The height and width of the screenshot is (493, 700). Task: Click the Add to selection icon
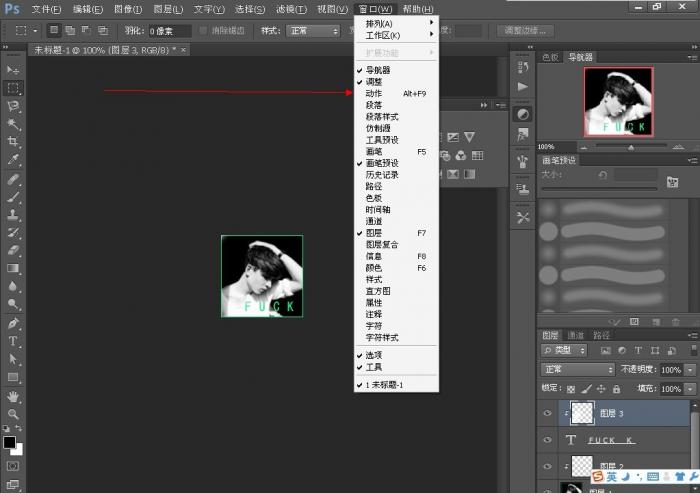click(70, 30)
